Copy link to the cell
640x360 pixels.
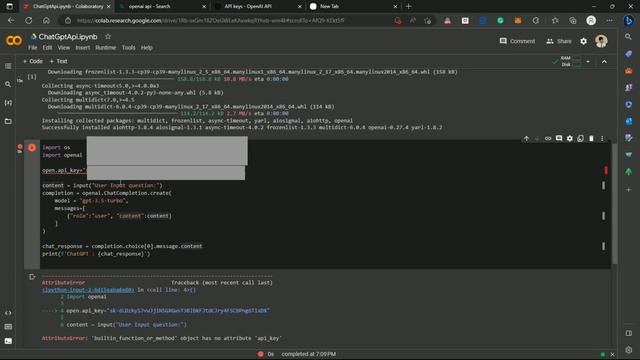[x=548, y=139]
